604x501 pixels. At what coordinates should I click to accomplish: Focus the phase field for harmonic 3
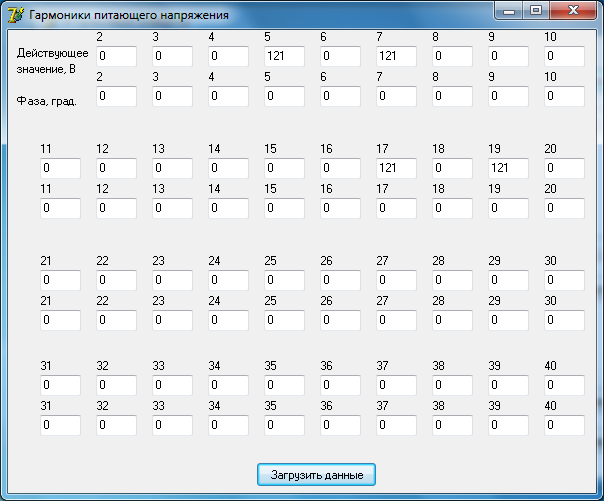pyautogui.click(x=172, y=96)
